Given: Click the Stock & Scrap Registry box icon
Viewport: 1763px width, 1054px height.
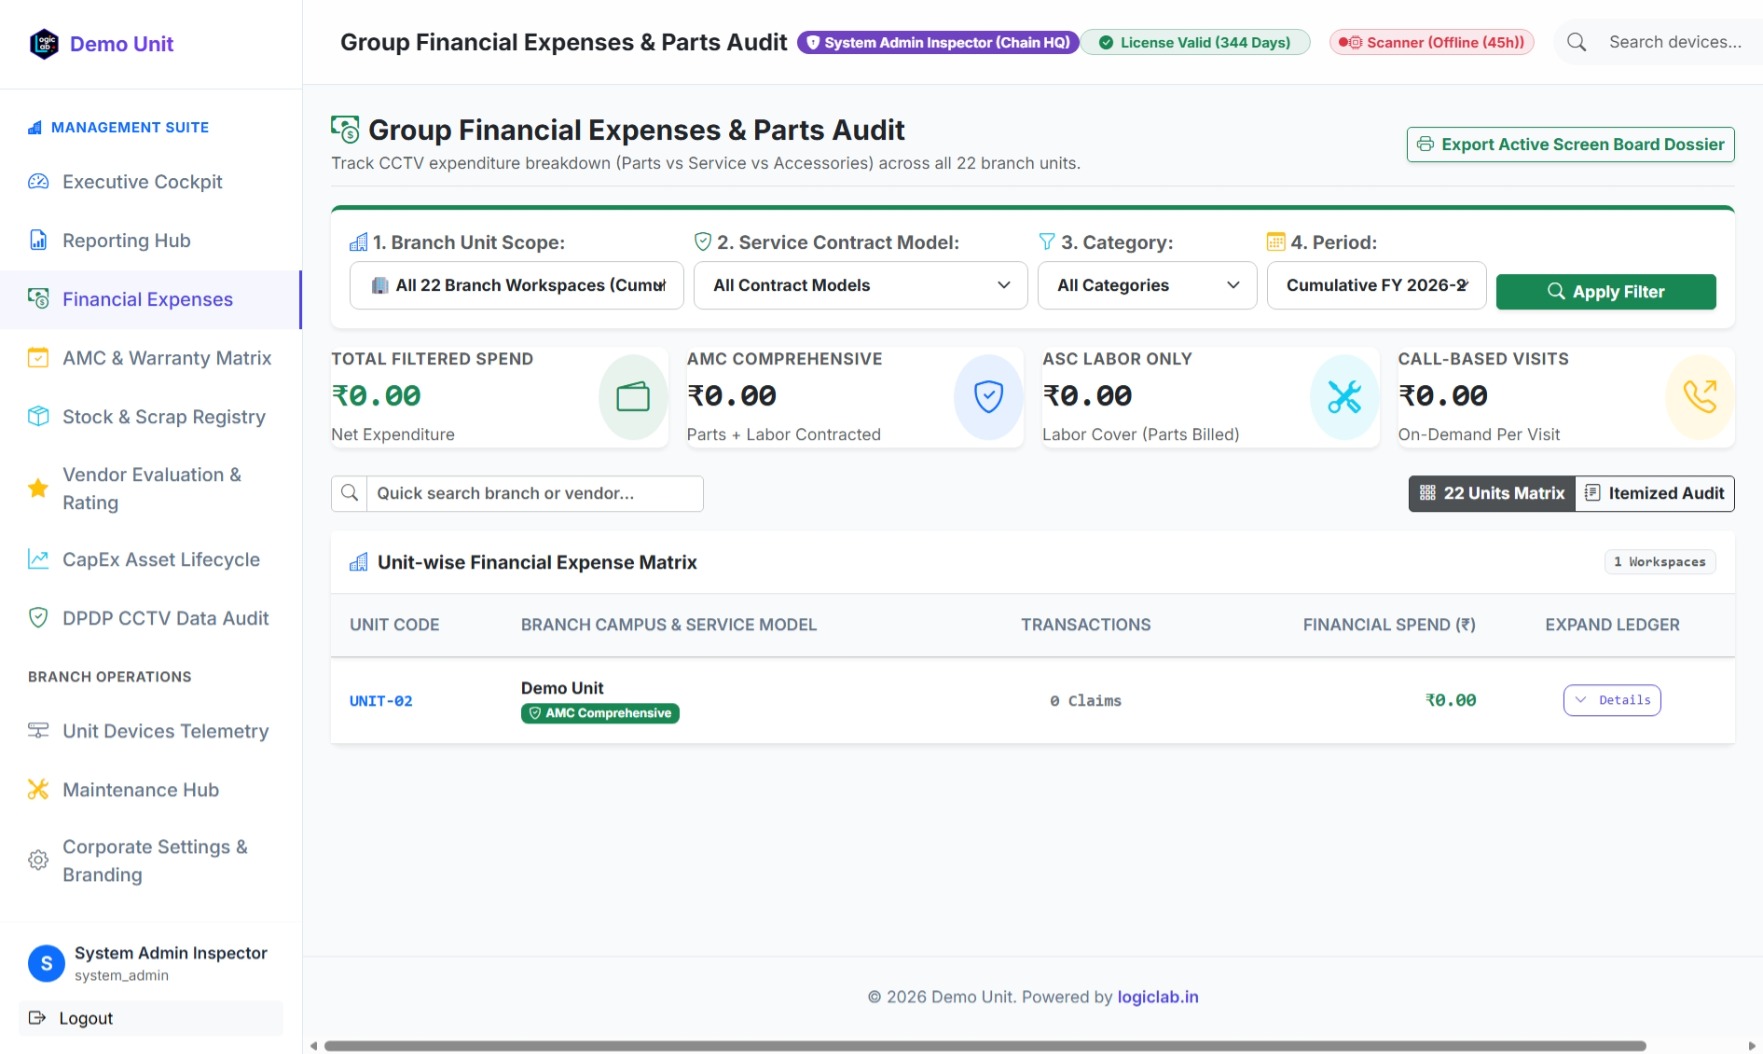Looking at the screenshot, I should (x=38, y=417).
